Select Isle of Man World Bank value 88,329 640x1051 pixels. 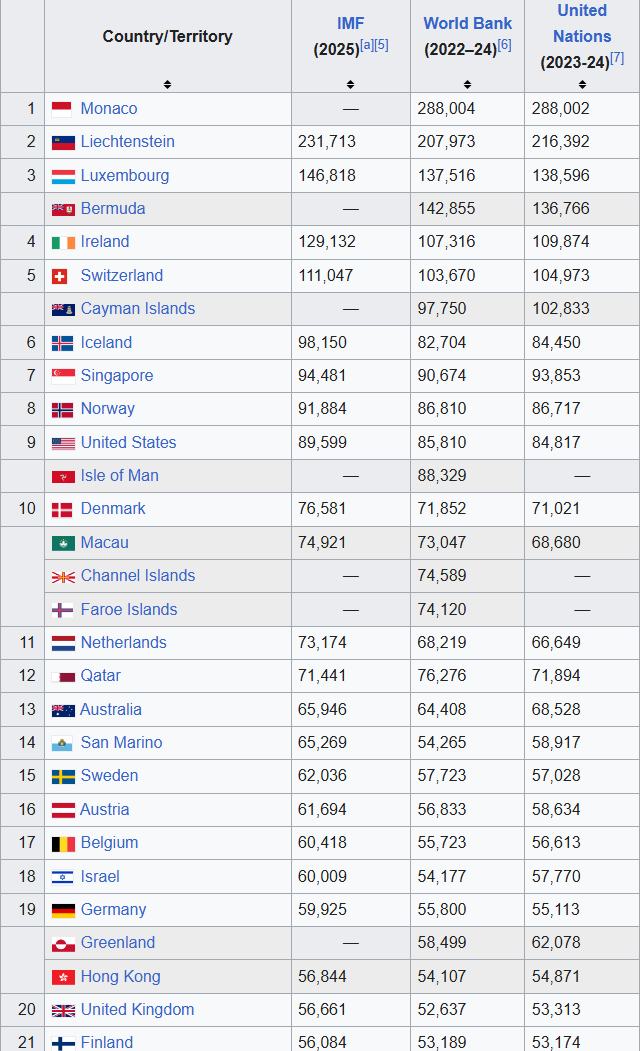coord(442,477)
